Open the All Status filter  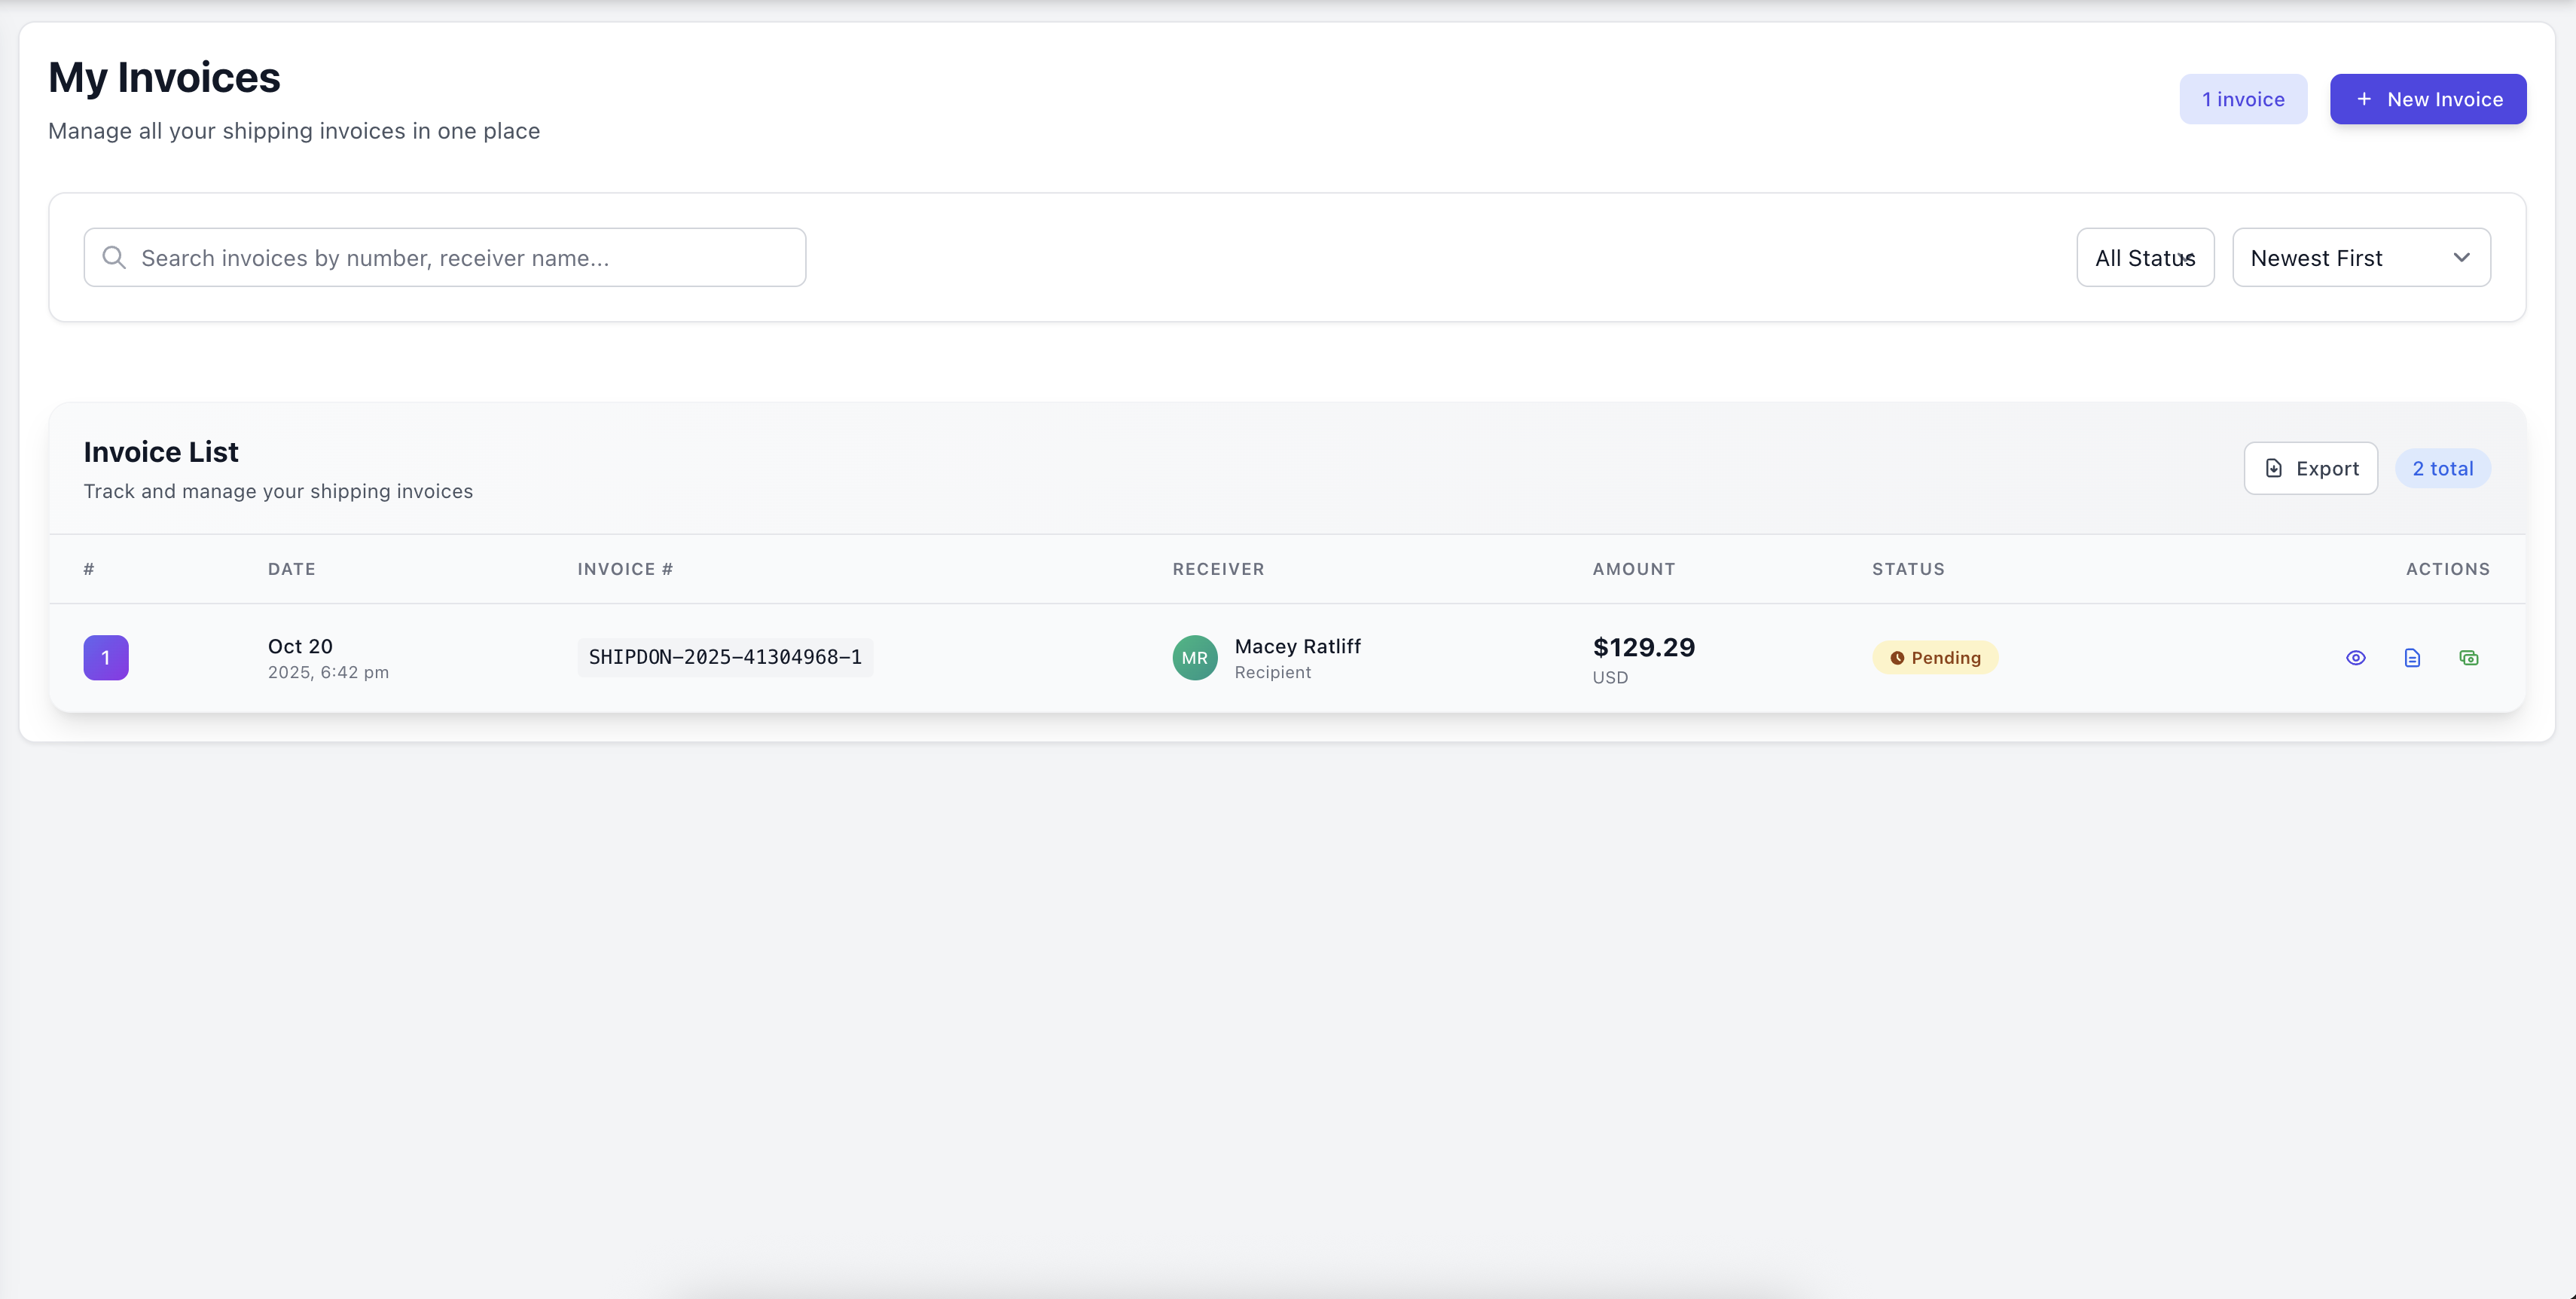(x=2145, y=257)
